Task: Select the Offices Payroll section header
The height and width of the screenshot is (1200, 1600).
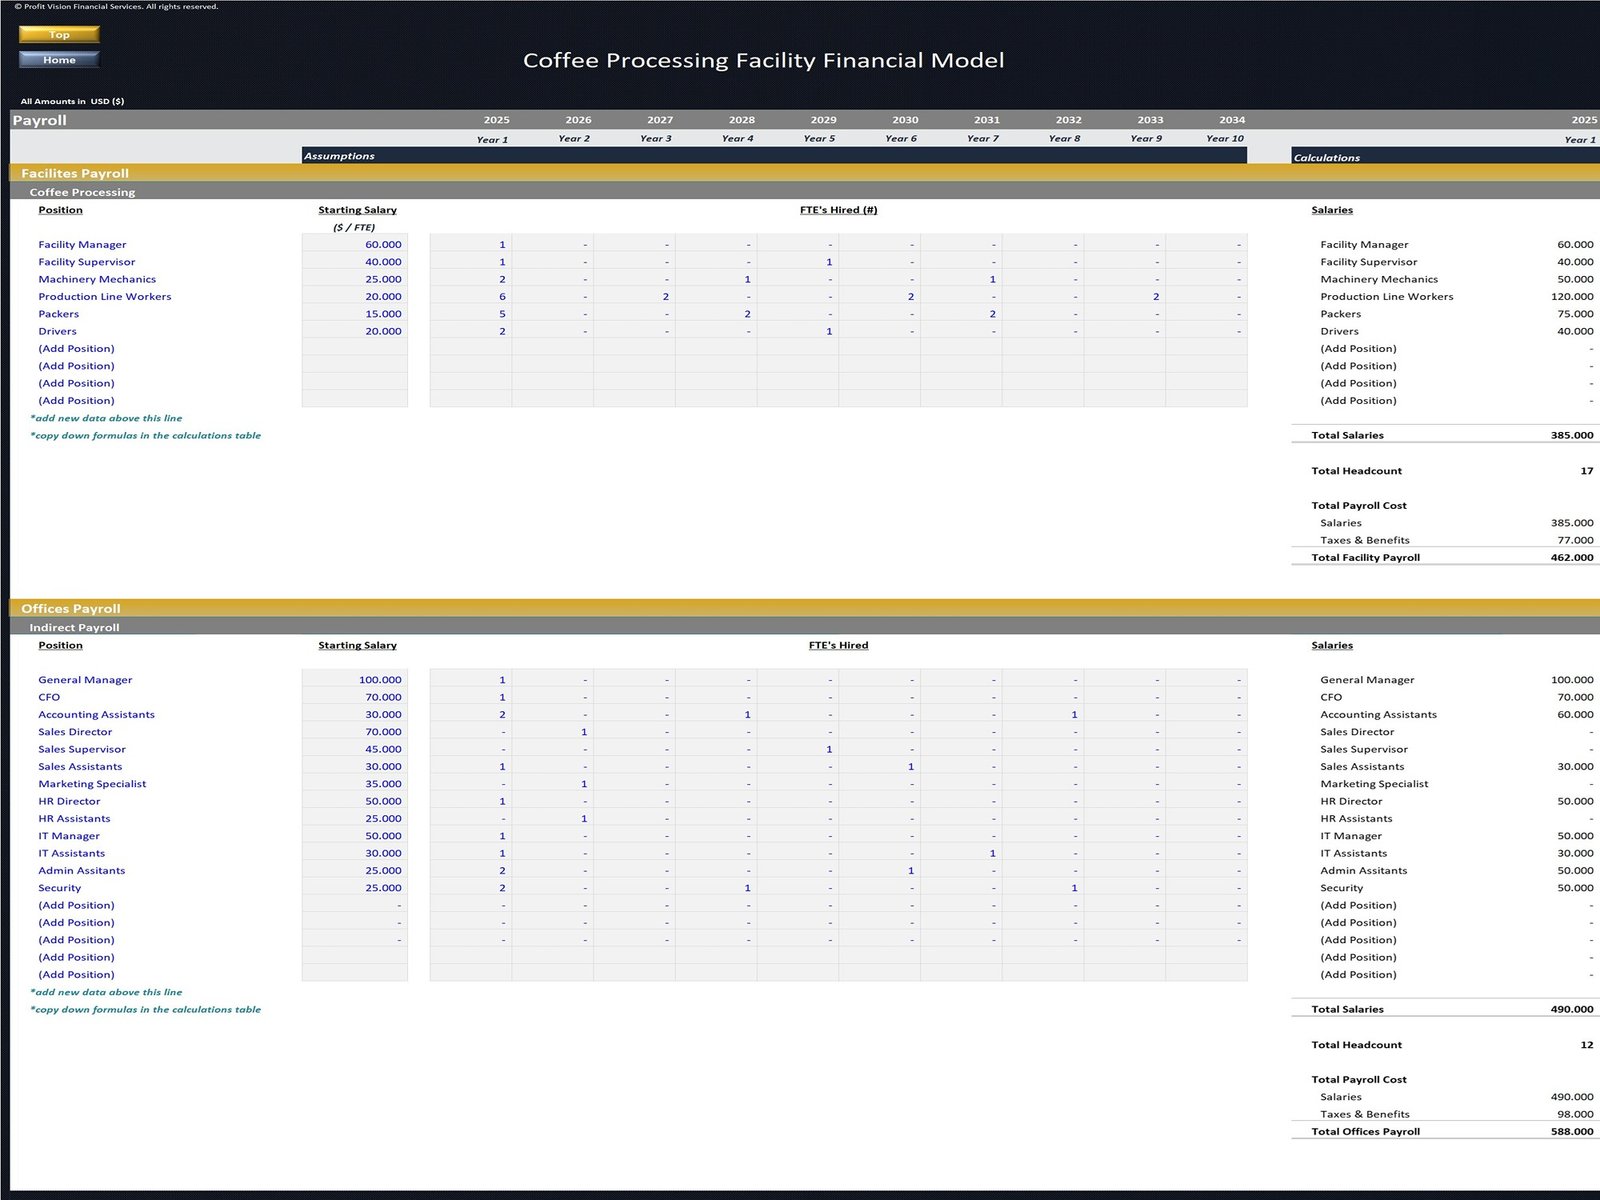Action: (x=71, y=609)
